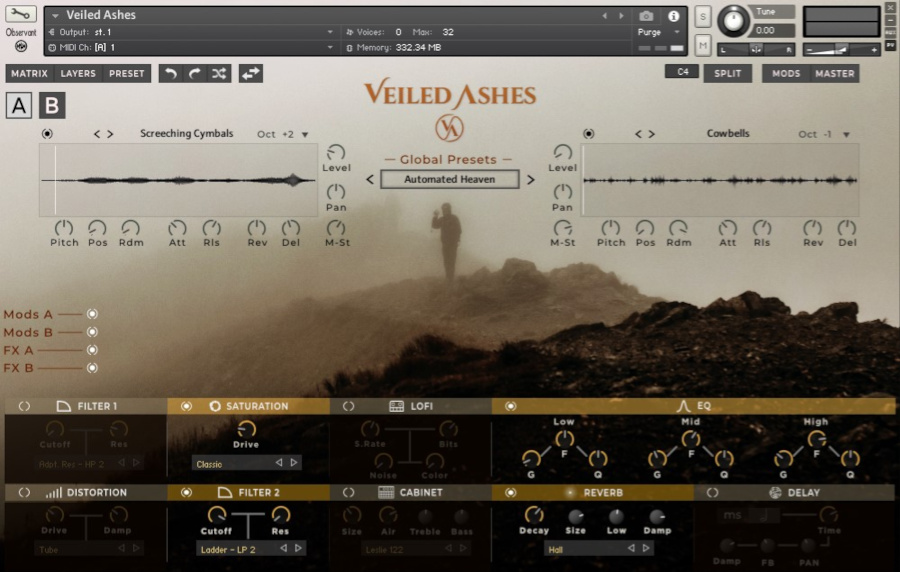Viewport: 900px width, 572px height.
Task: Solo the instrument with S button
Action: 703,17
